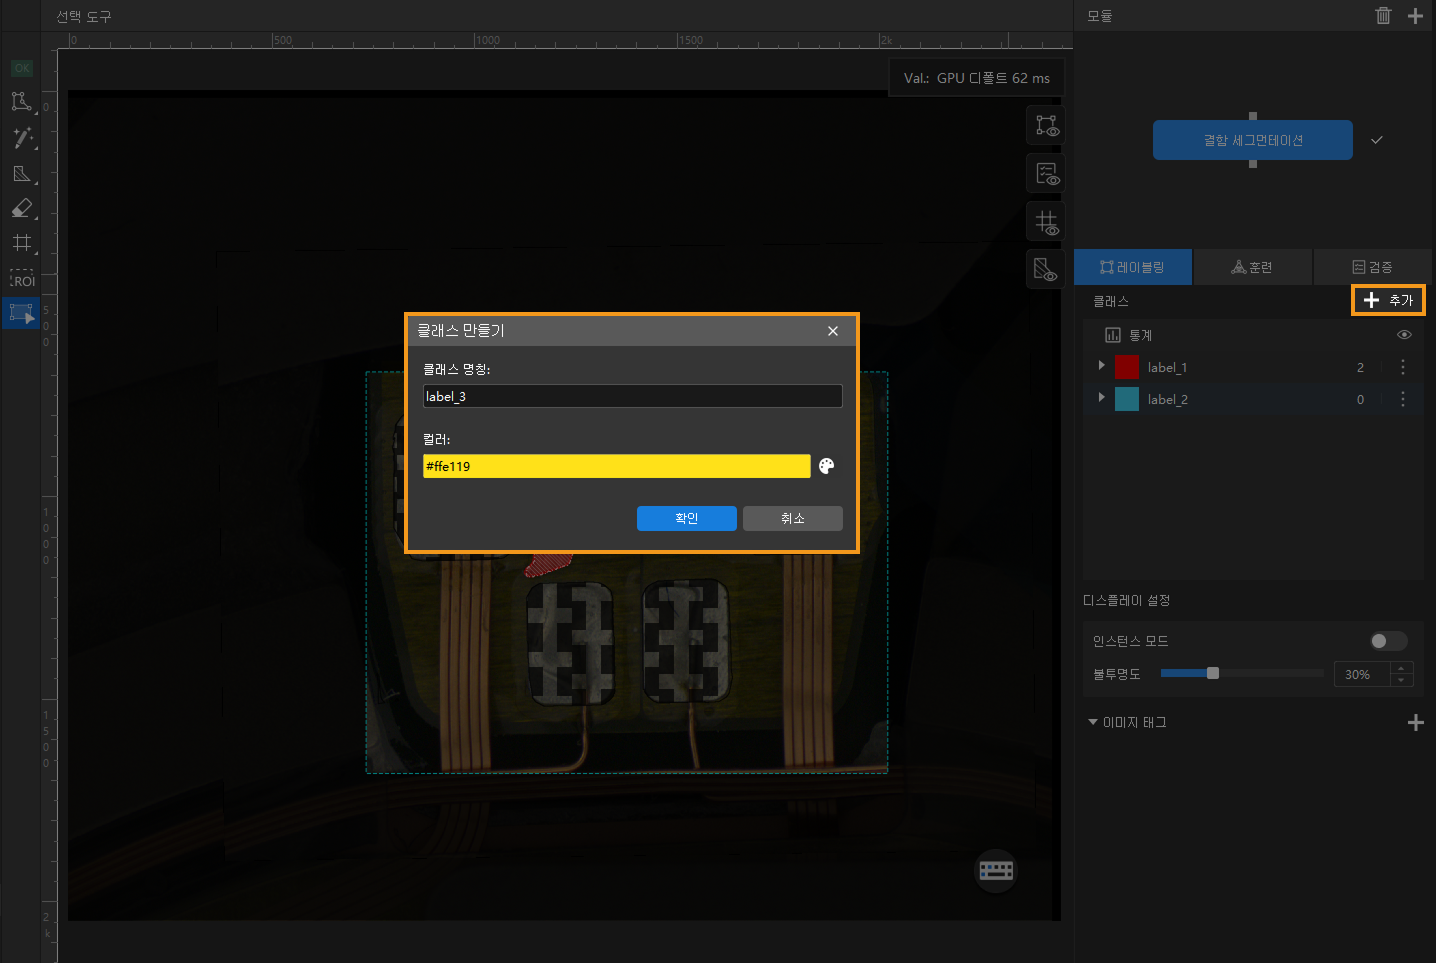
Task: Open the 통계 statistics icon
Action: click(1113, 335)
